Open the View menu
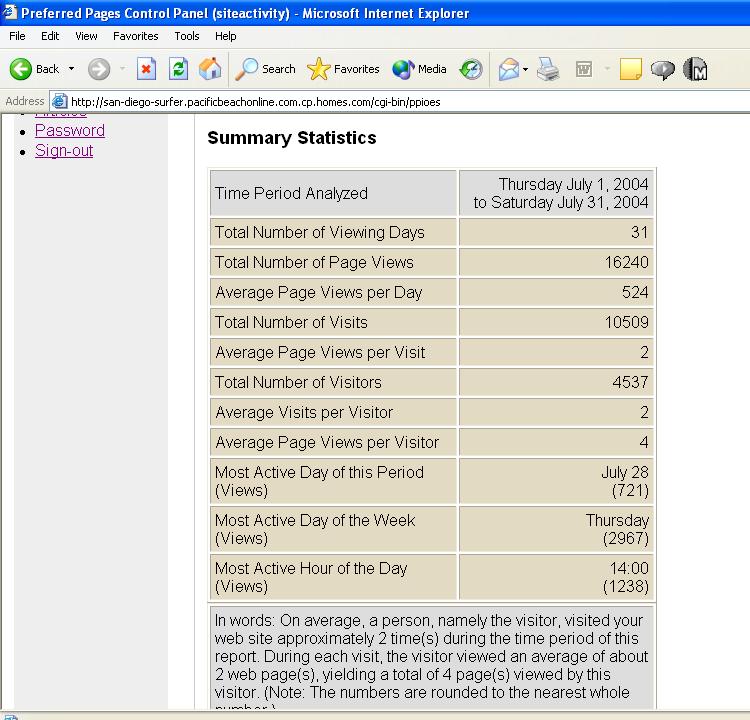Screen dimensions: 750x720 tap(86, 36)
